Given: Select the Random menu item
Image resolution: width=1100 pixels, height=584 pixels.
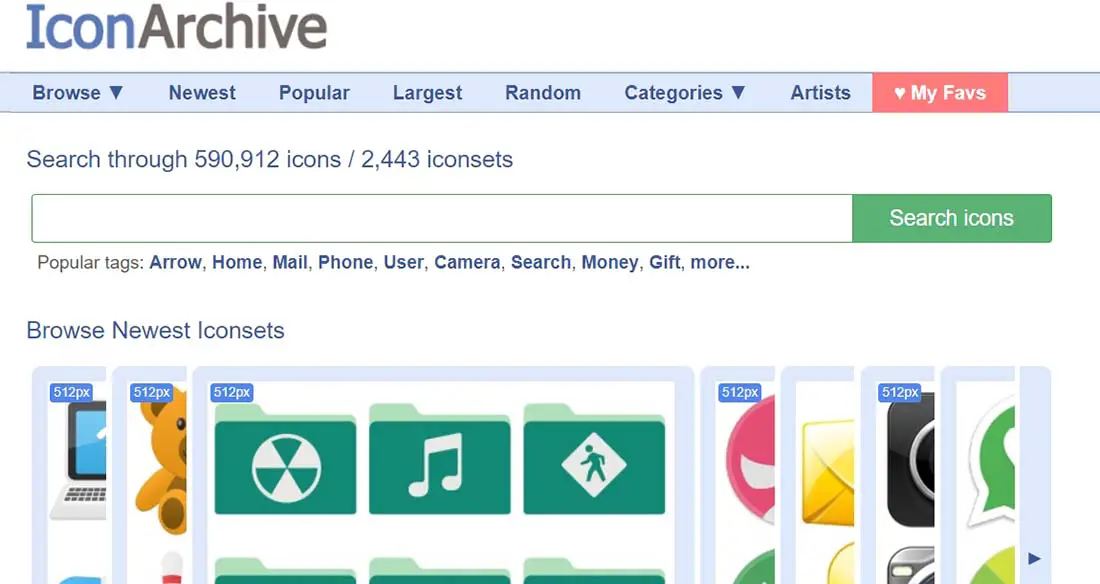Looking at the screenshot, I should [x=543, y=93].
